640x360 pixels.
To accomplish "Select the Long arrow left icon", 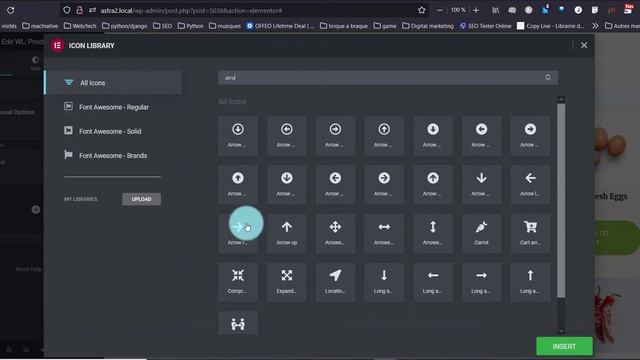I will 433,282.
